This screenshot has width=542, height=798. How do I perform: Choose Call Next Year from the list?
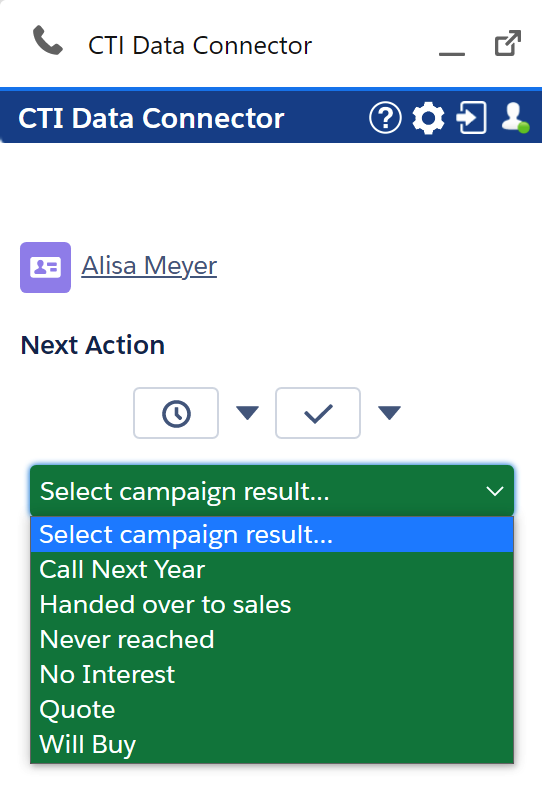[272, 569]
